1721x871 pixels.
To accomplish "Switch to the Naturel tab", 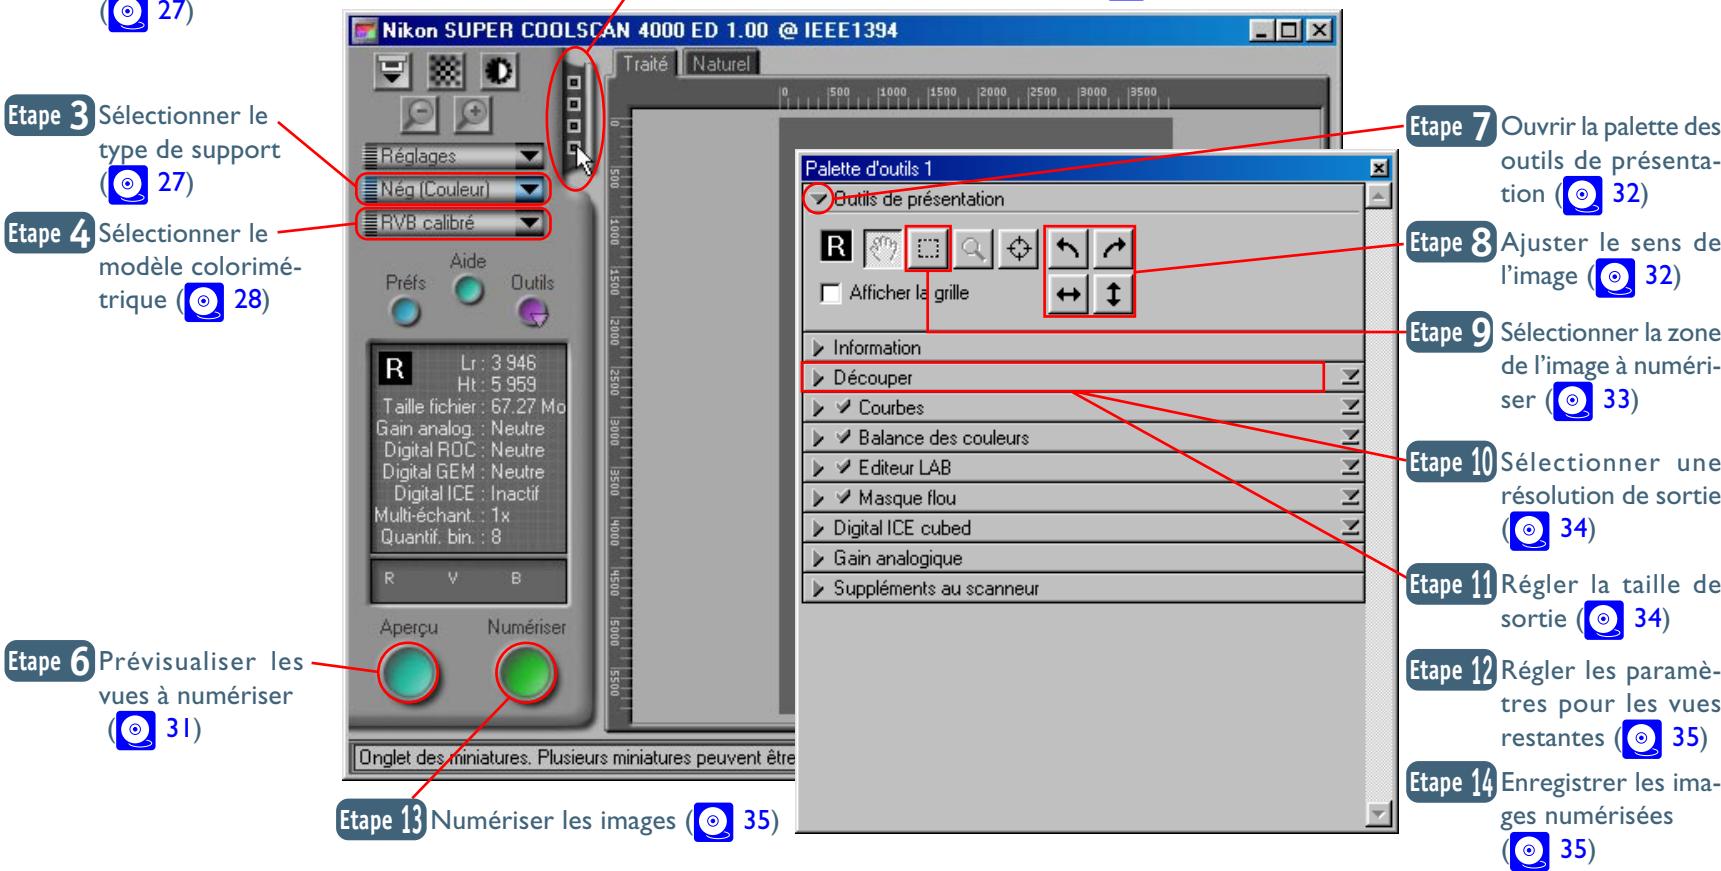I will click(x=721, y=63).
